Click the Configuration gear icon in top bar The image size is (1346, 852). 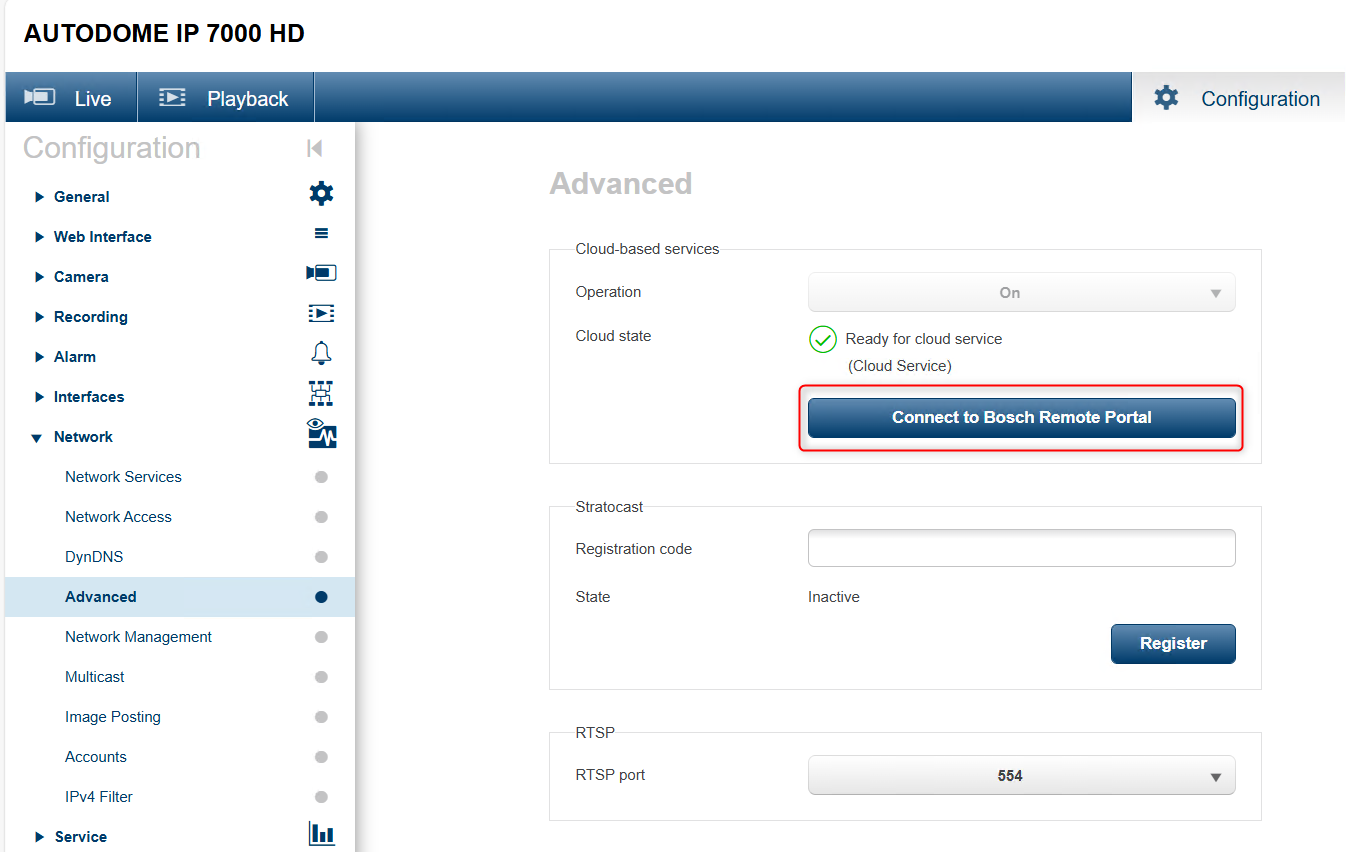tap(1166, 97)
